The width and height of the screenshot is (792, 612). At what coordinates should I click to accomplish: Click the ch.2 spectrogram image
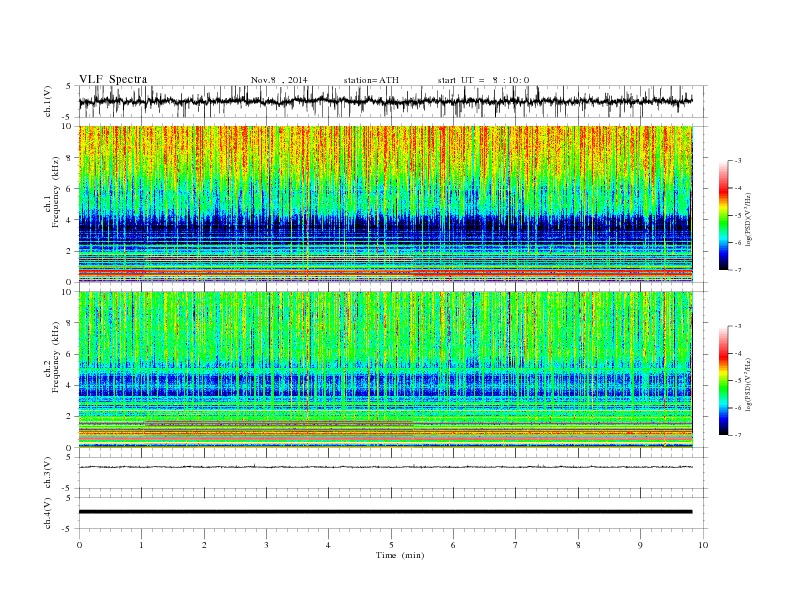[386, 369]
